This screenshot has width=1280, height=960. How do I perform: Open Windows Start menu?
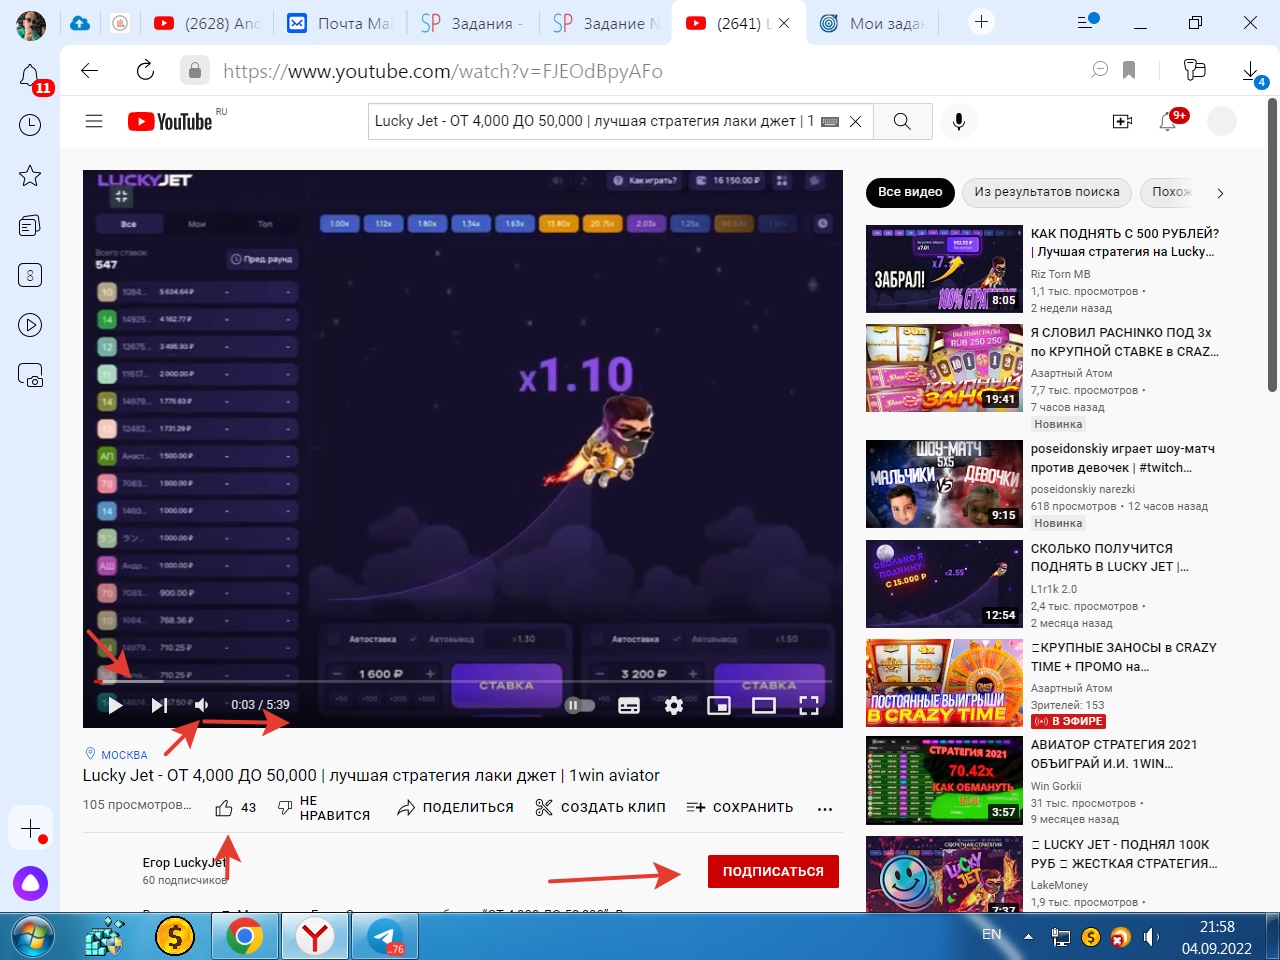coord(32,937)
